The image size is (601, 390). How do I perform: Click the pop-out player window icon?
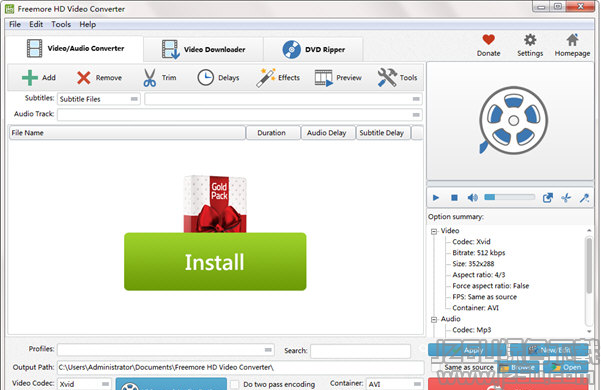[548, 198]
